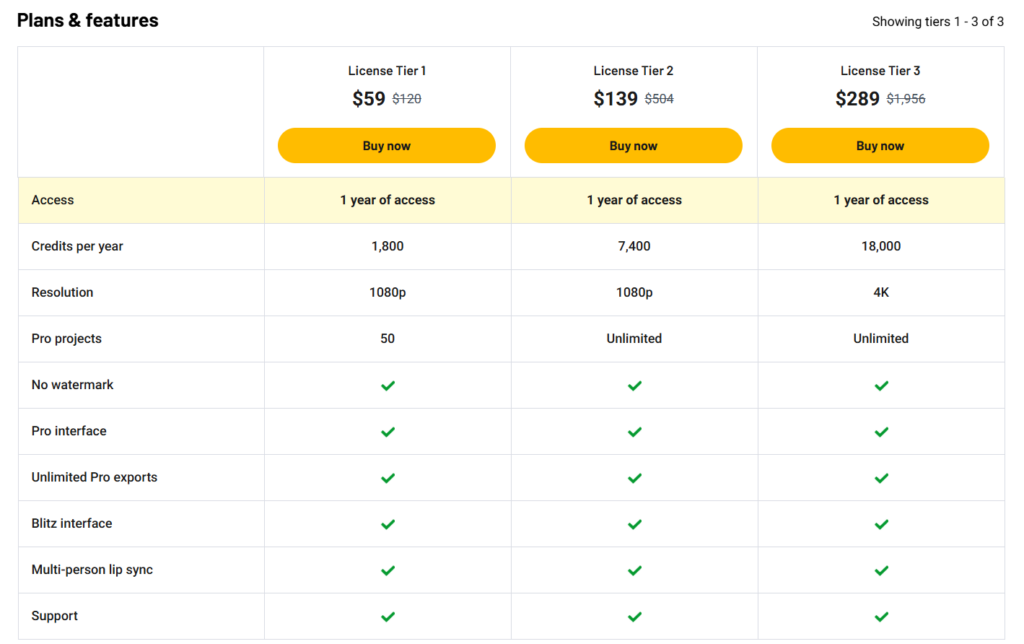Click Buy now for License Tier 1
Screen dimensions: 1024x644
click(x=387, y=146)
